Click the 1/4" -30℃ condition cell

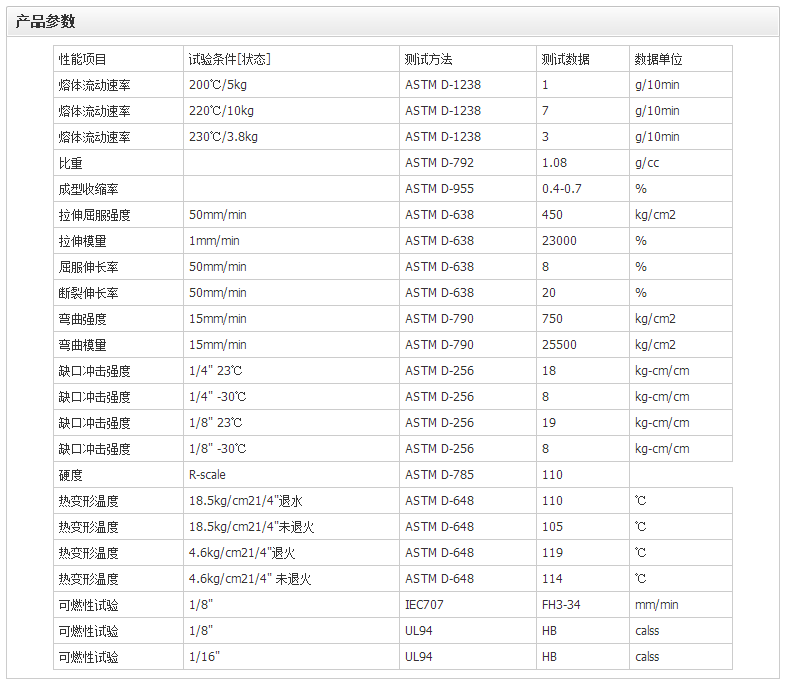click(291, 397)
